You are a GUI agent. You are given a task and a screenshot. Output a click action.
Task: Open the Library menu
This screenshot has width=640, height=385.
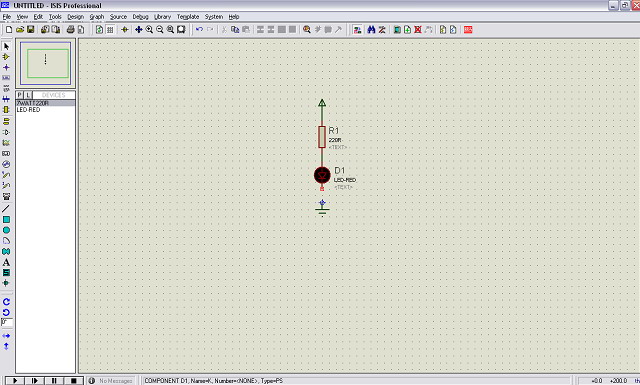coord(162,17)
